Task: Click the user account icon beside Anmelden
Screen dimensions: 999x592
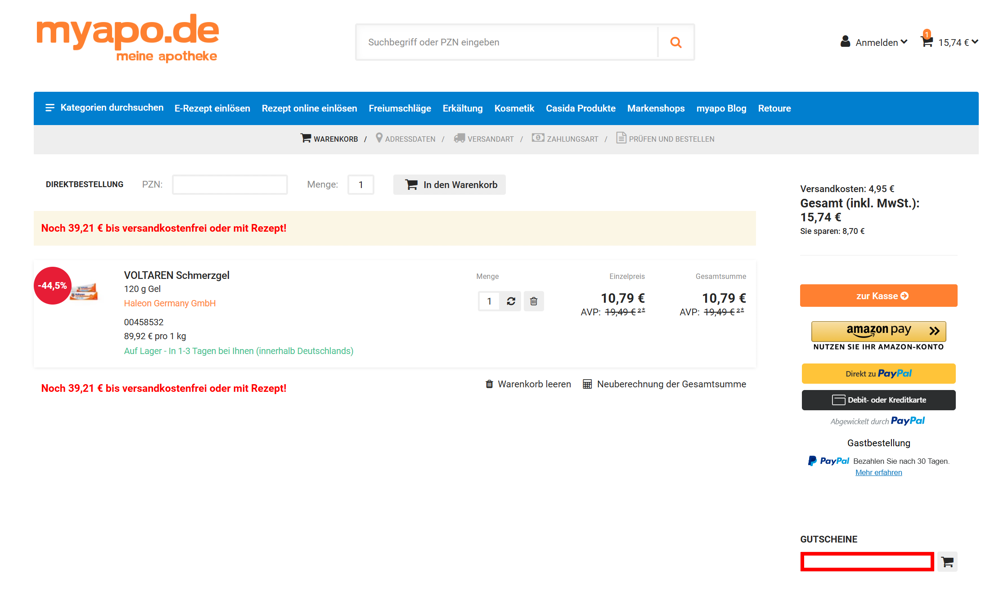Action: (845, 42)
